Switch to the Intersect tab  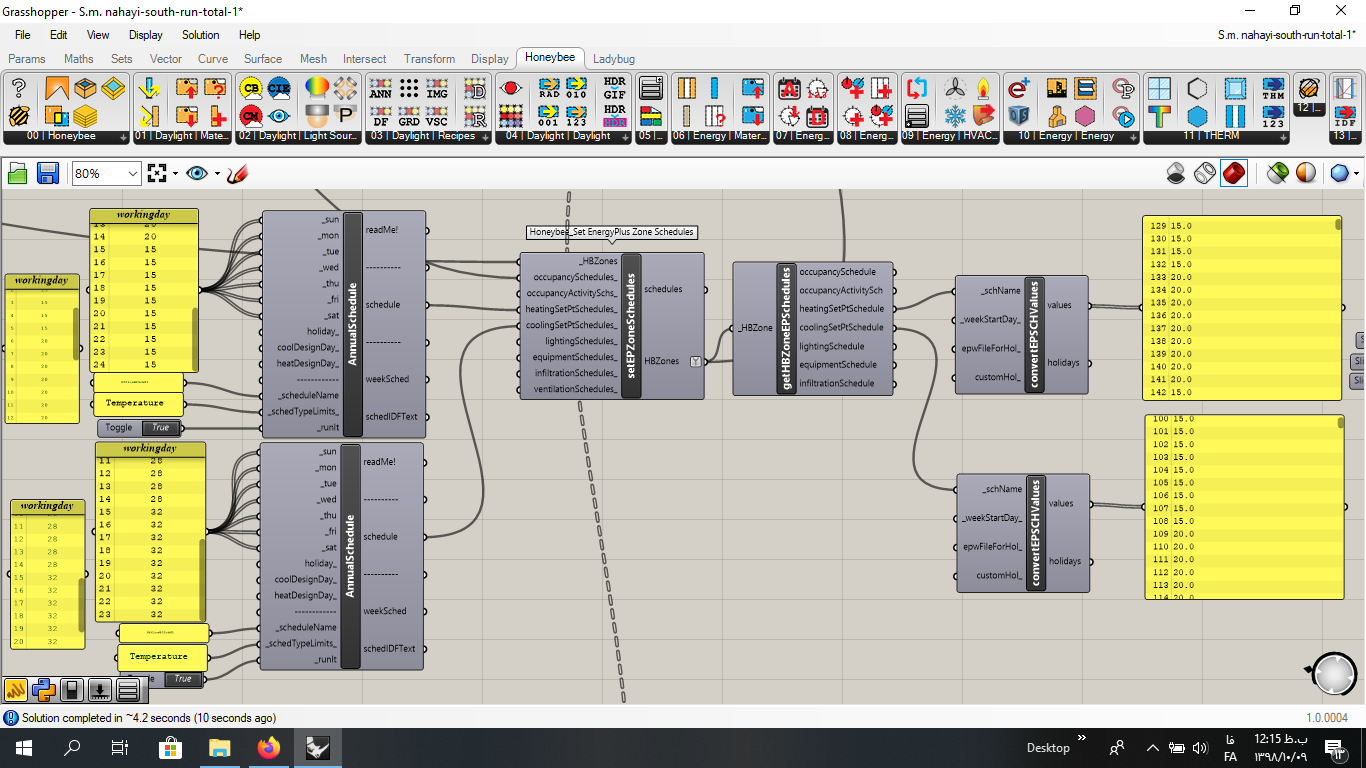[364, 59]
